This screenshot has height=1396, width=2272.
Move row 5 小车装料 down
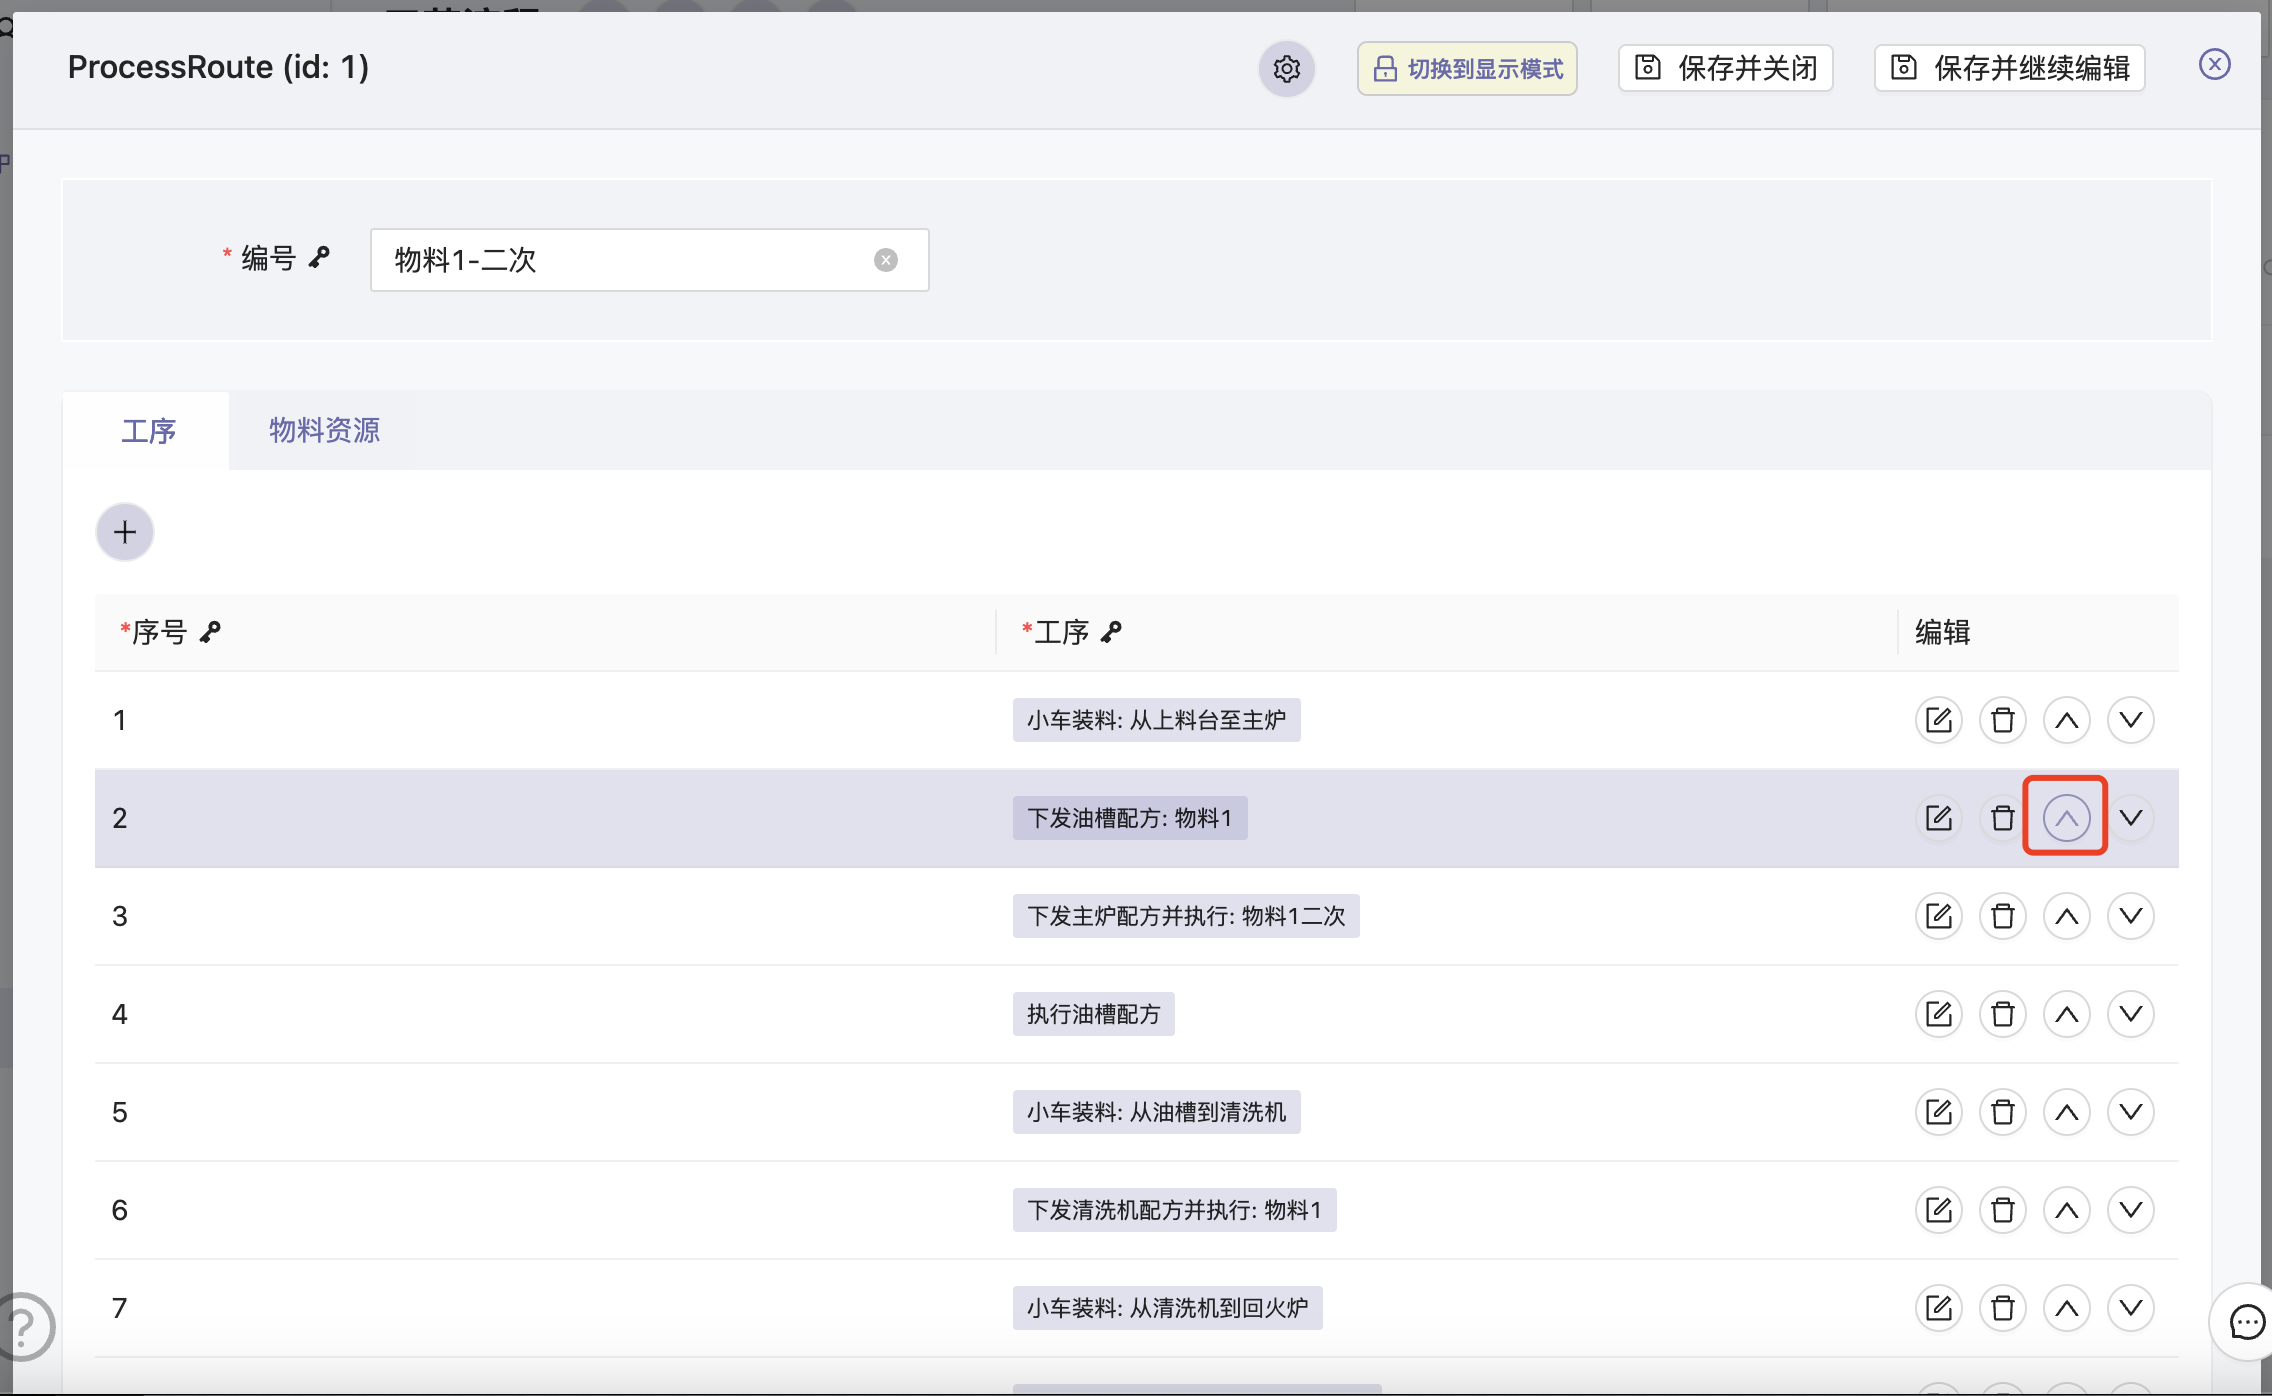[2130, 1112]
